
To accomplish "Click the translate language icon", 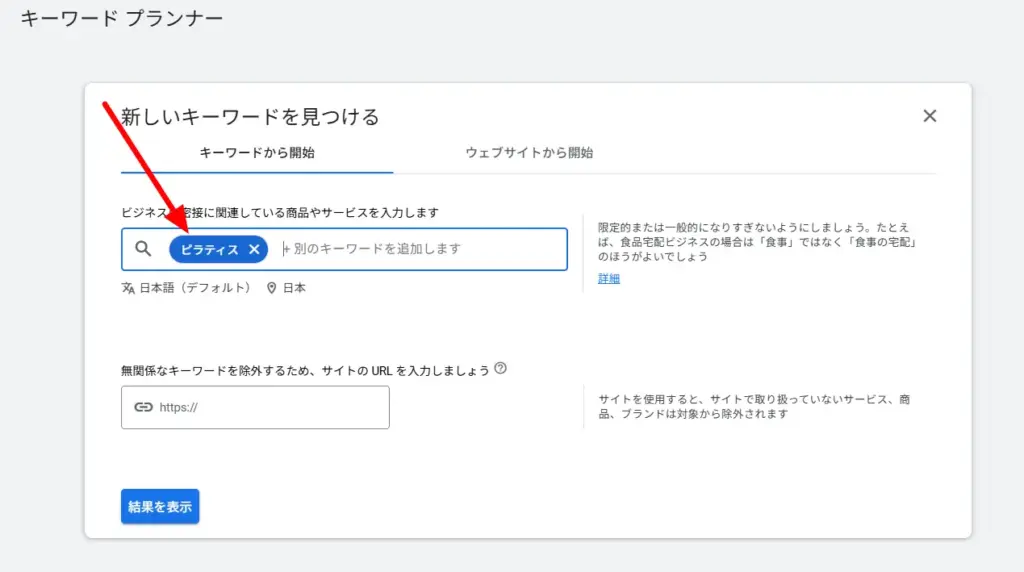I will coord(128,288).
